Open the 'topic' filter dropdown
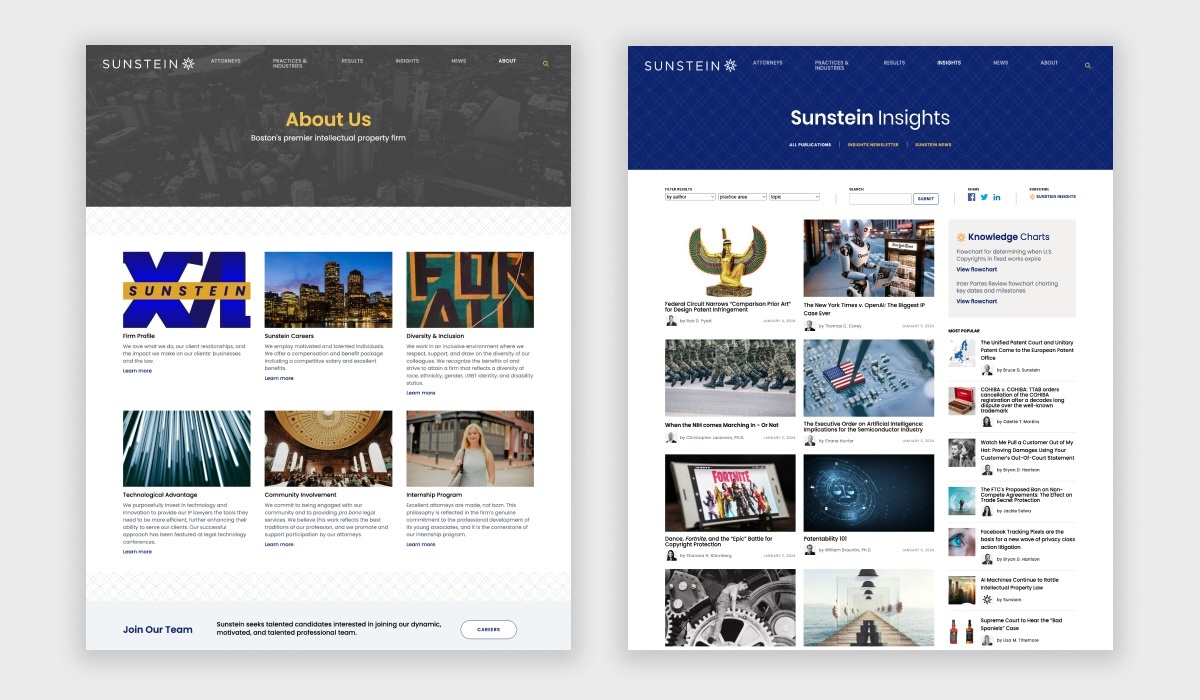The image size is (1200, 700). (x=794, y=197)
